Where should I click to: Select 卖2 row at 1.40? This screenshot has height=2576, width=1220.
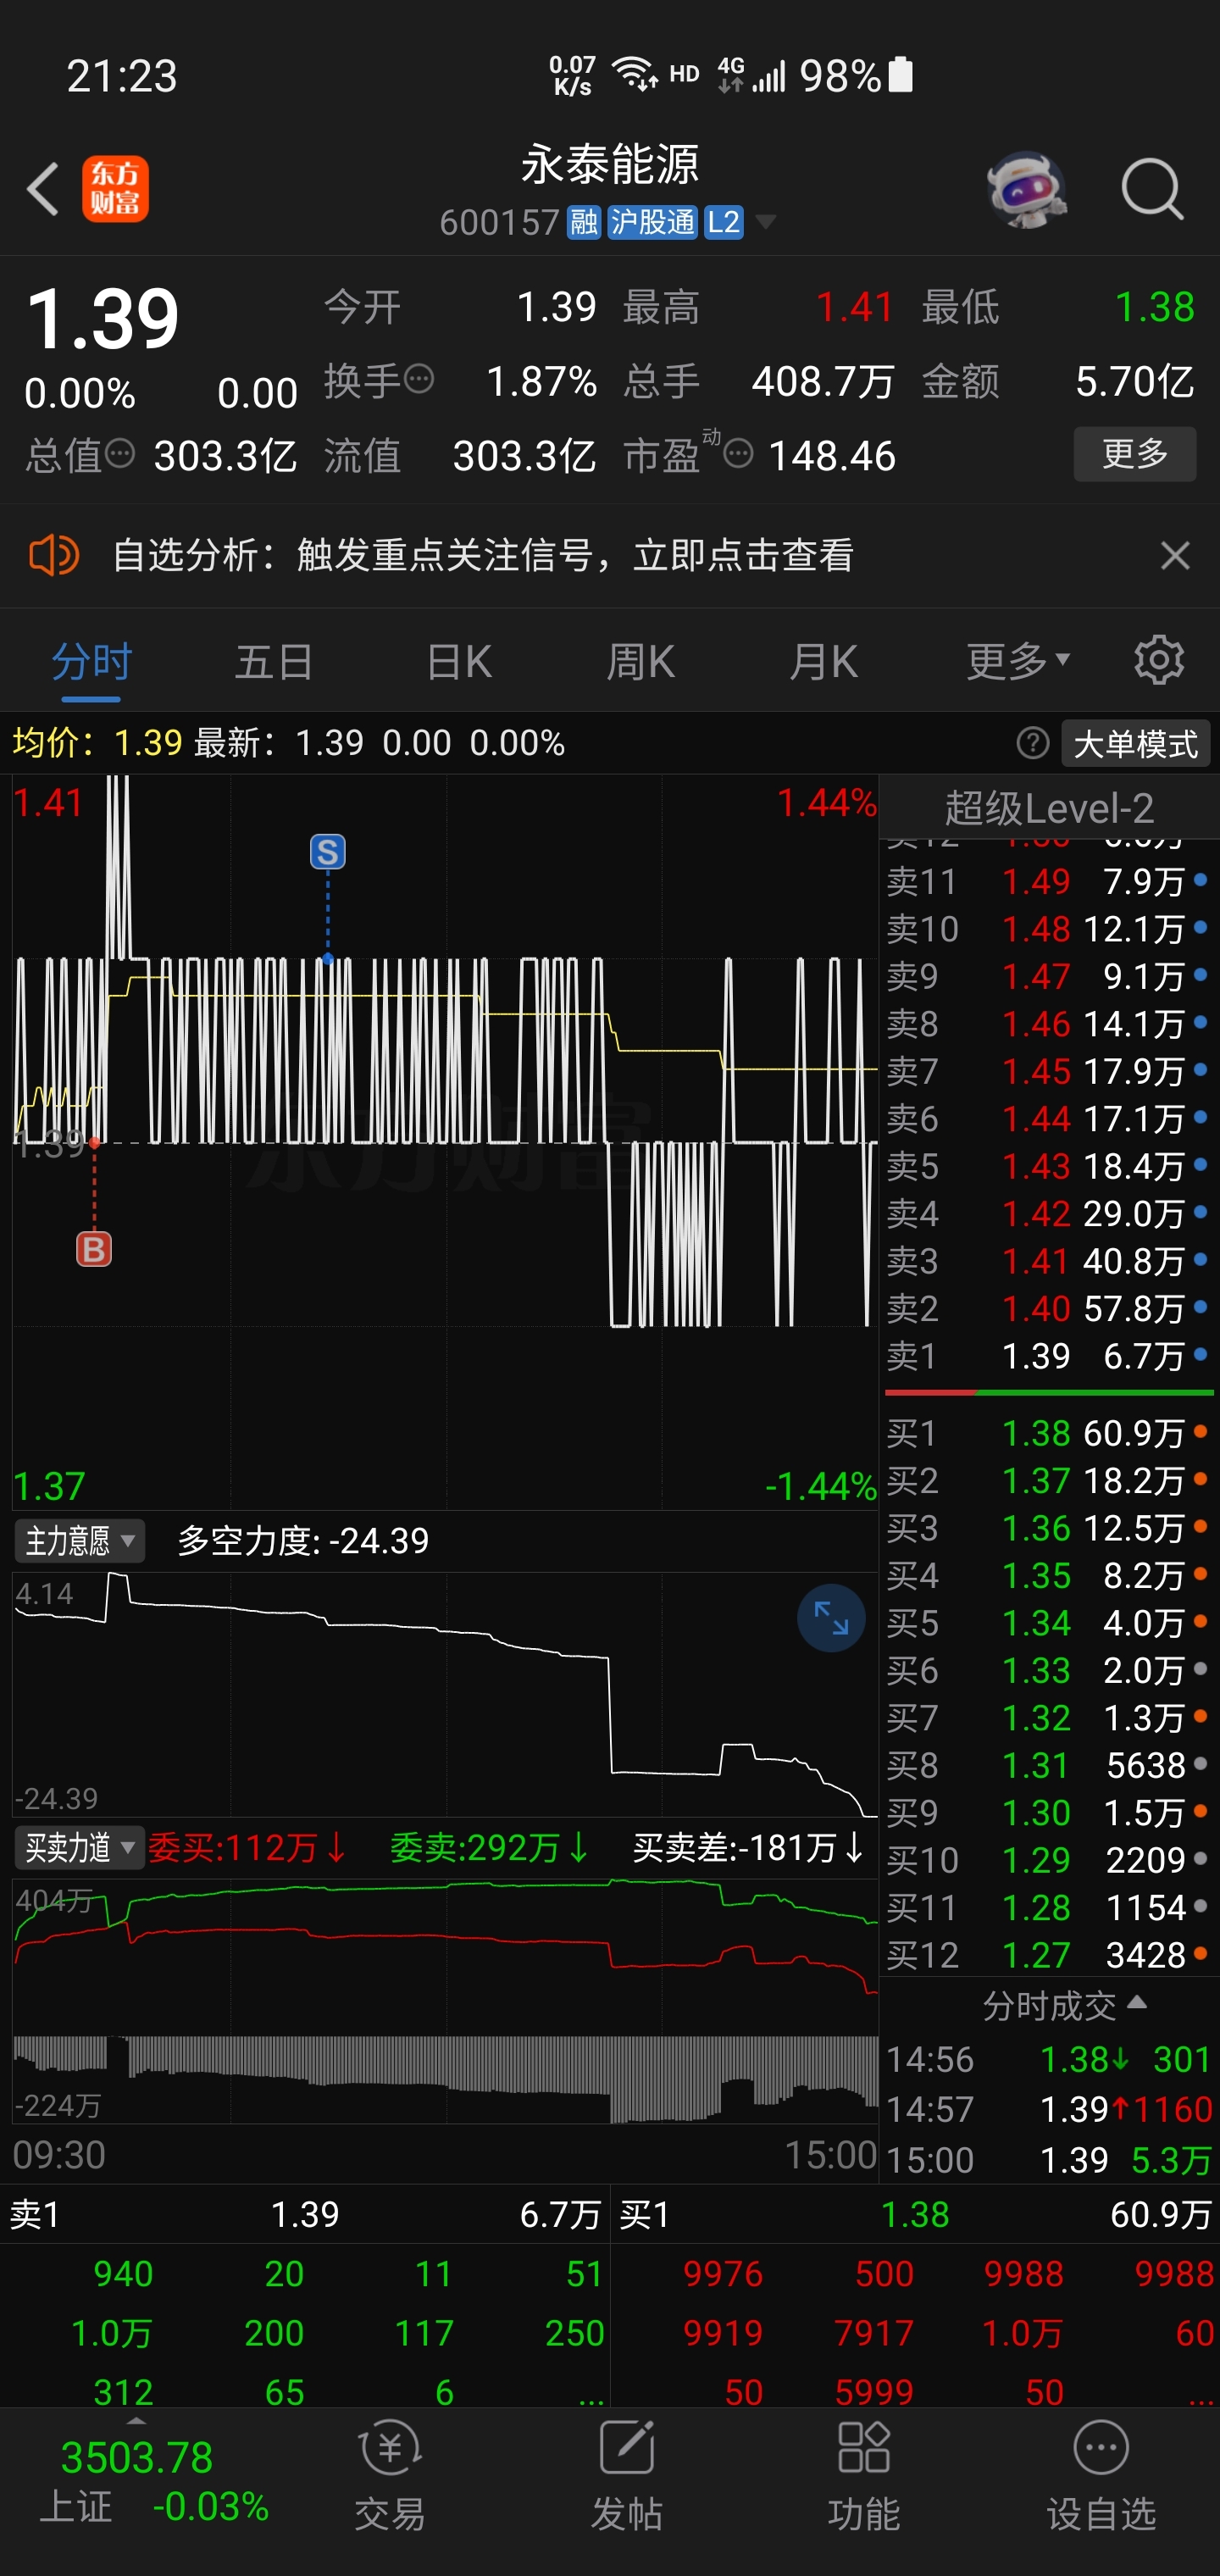(x=1048, y=1308)
